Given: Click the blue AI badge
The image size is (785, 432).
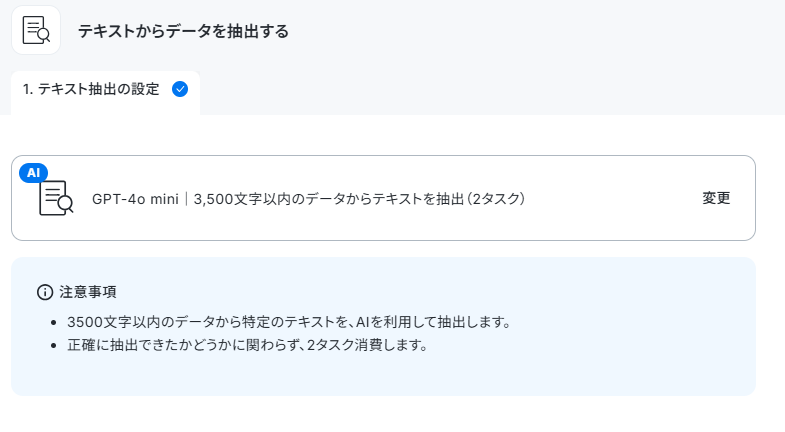Looking at the screenshot, I should point(33,173).
